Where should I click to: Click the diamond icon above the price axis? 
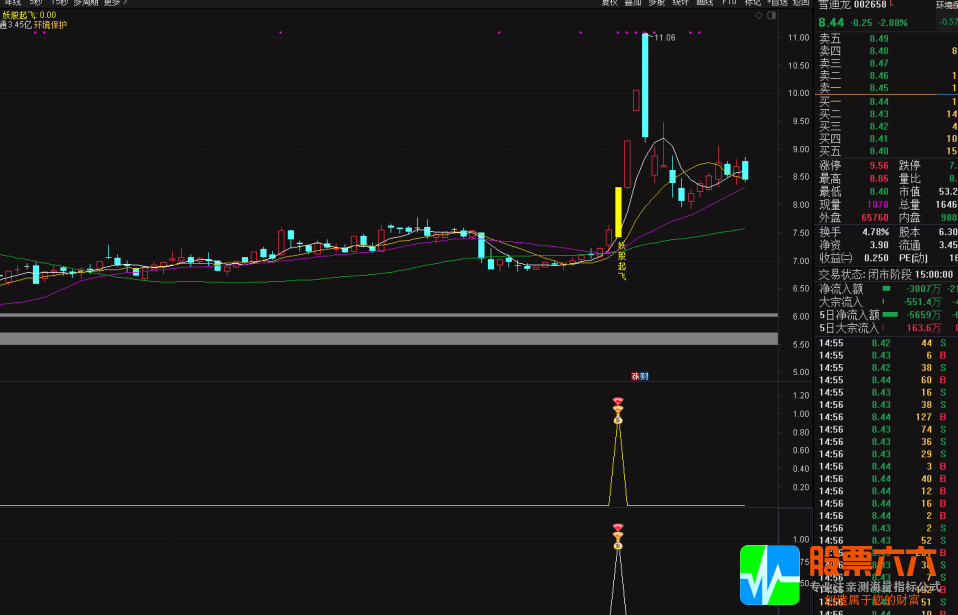click(758, 16)
